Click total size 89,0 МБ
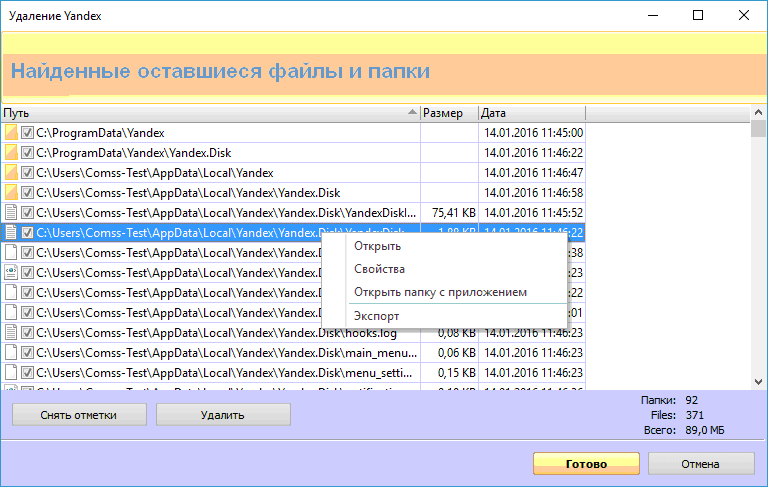The width and height of the screenshot is (768, 487). [x=705, y=430]
